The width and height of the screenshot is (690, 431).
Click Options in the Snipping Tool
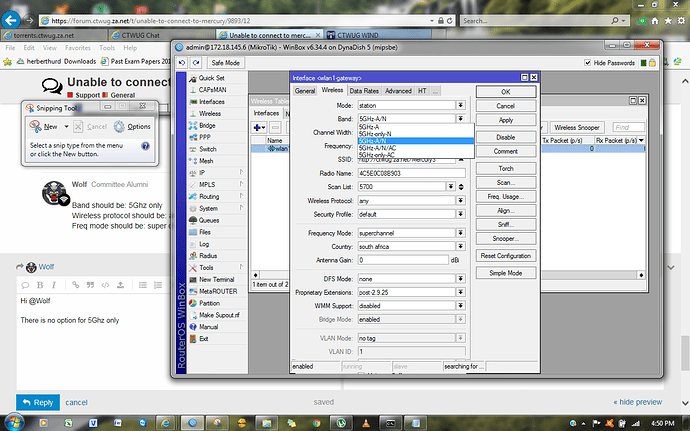[132, 127]
